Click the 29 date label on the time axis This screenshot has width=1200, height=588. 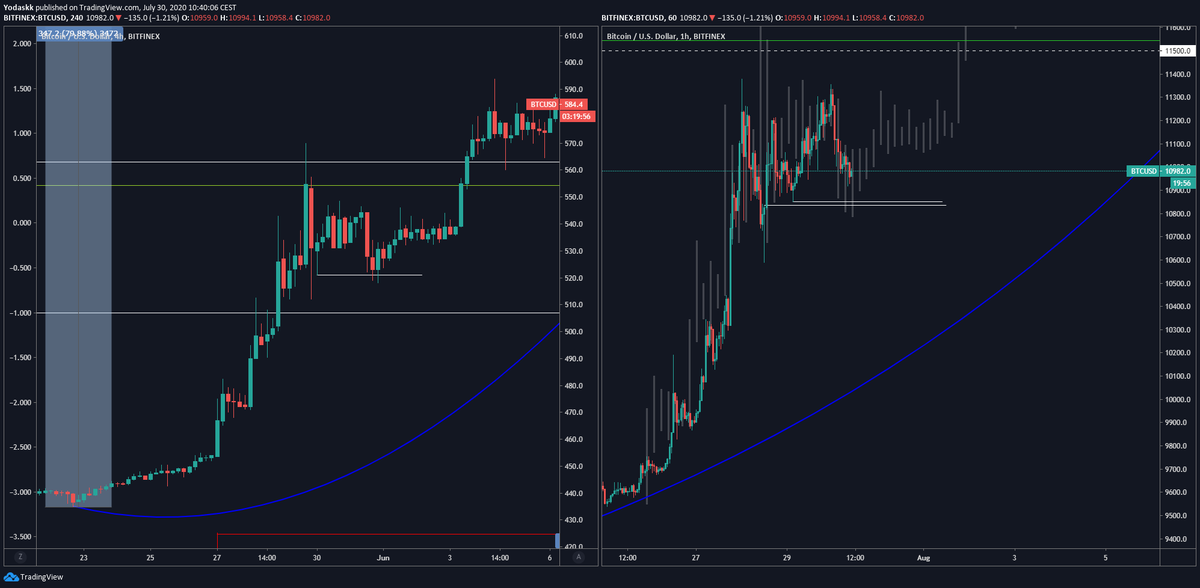[x=787, y=558]
